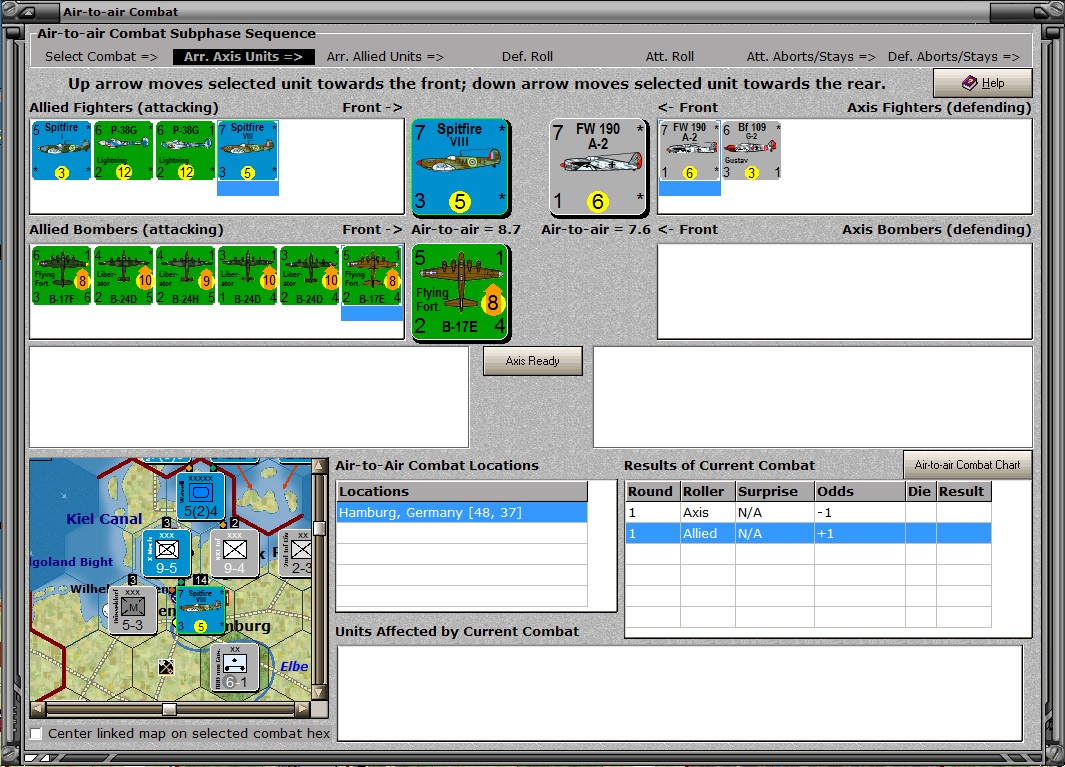Click the Surprise column header

click(x=774, y=492)
